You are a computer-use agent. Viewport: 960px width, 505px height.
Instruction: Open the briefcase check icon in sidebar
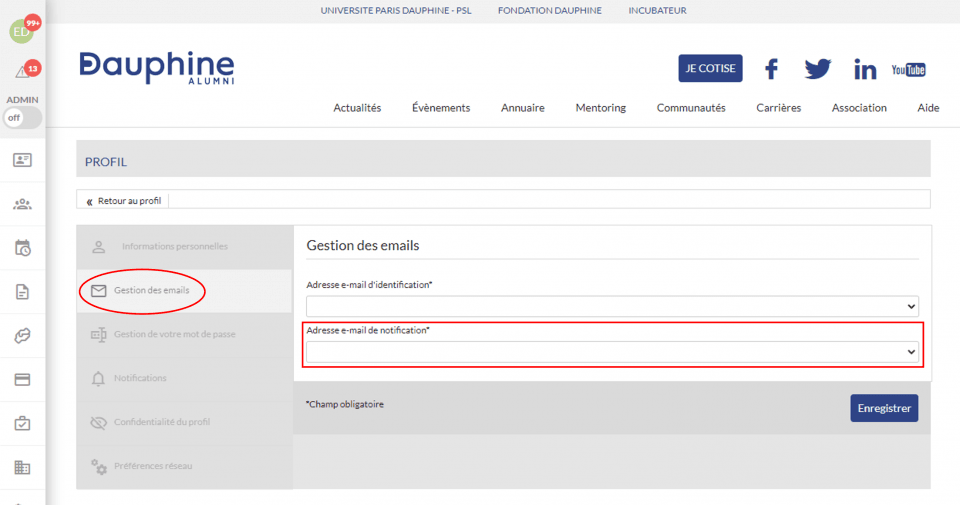23,424
